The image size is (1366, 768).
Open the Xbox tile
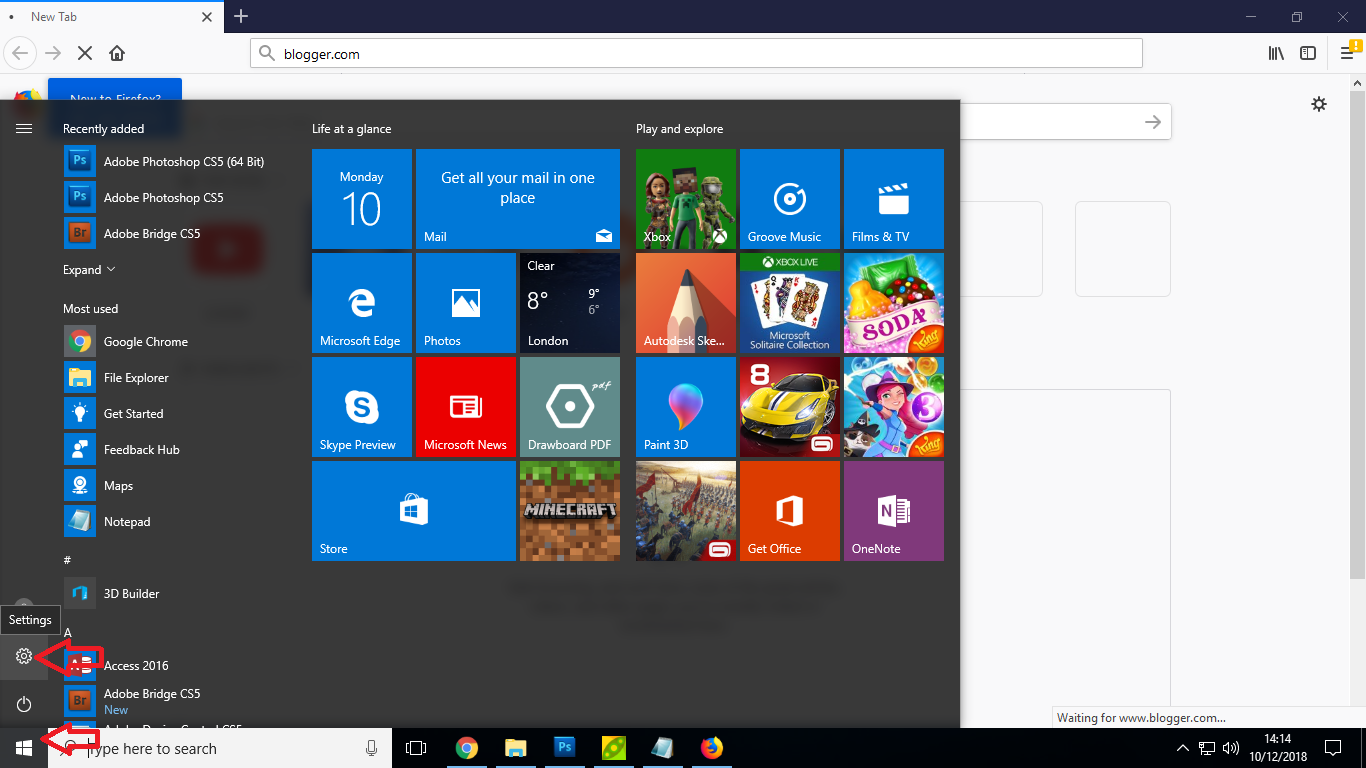[686, 199]
